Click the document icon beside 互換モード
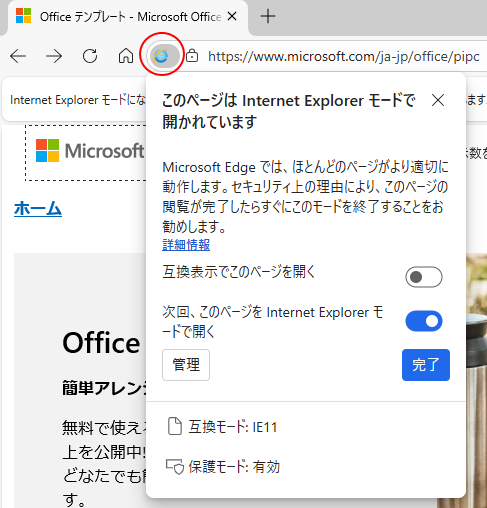The image size is (487, 508). pos(175,426)
